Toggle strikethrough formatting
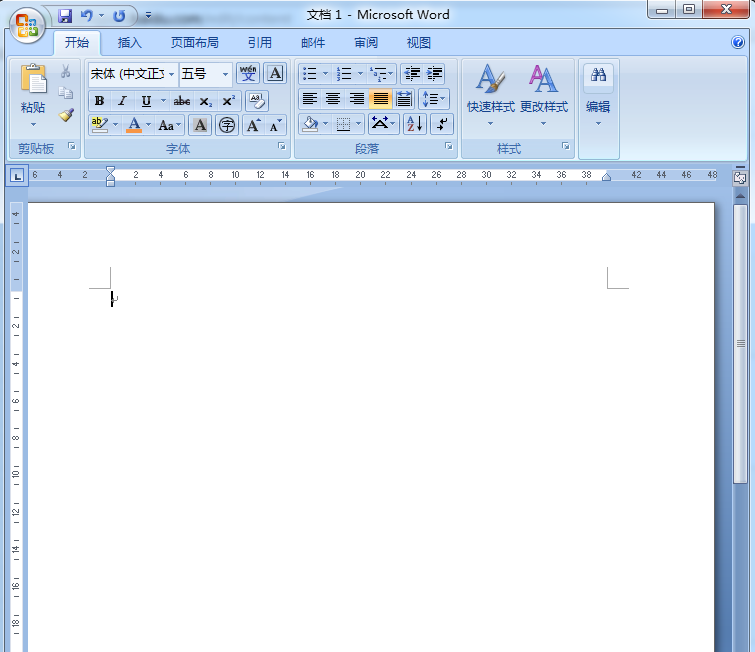755x652 pixels. [x=182, y=101]
